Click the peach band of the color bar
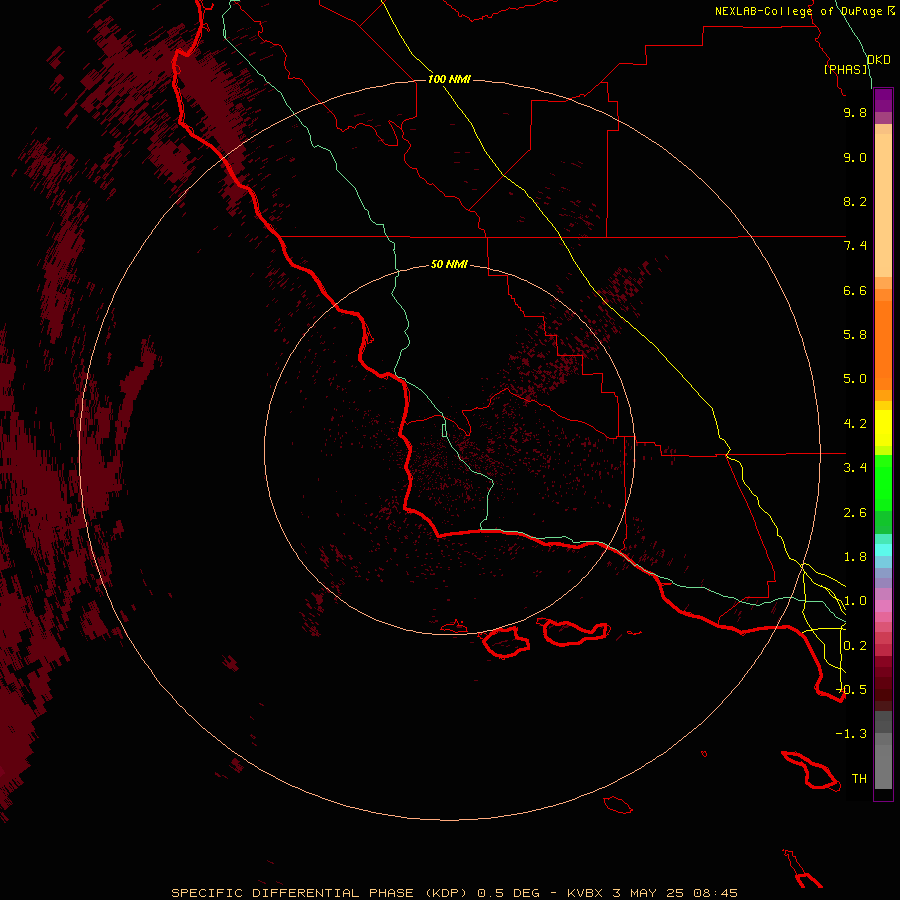This screenshot has height=900, width=900. click(883, 205)
